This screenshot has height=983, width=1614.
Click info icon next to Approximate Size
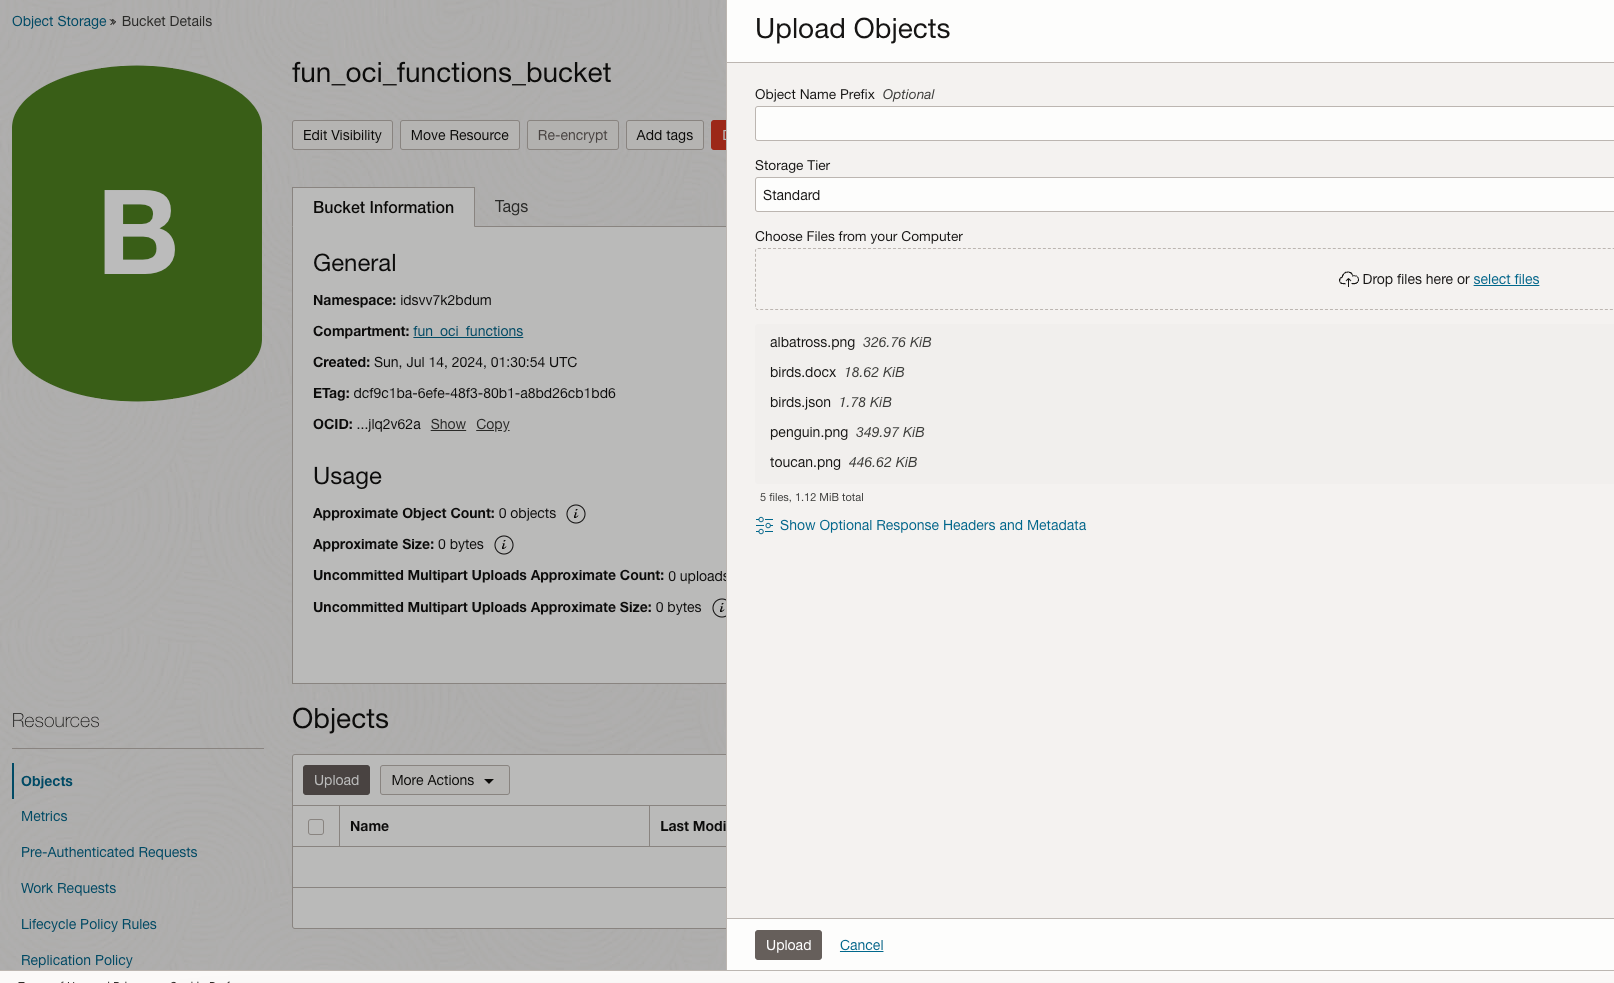pyautogui.click(x=504, y=545)
